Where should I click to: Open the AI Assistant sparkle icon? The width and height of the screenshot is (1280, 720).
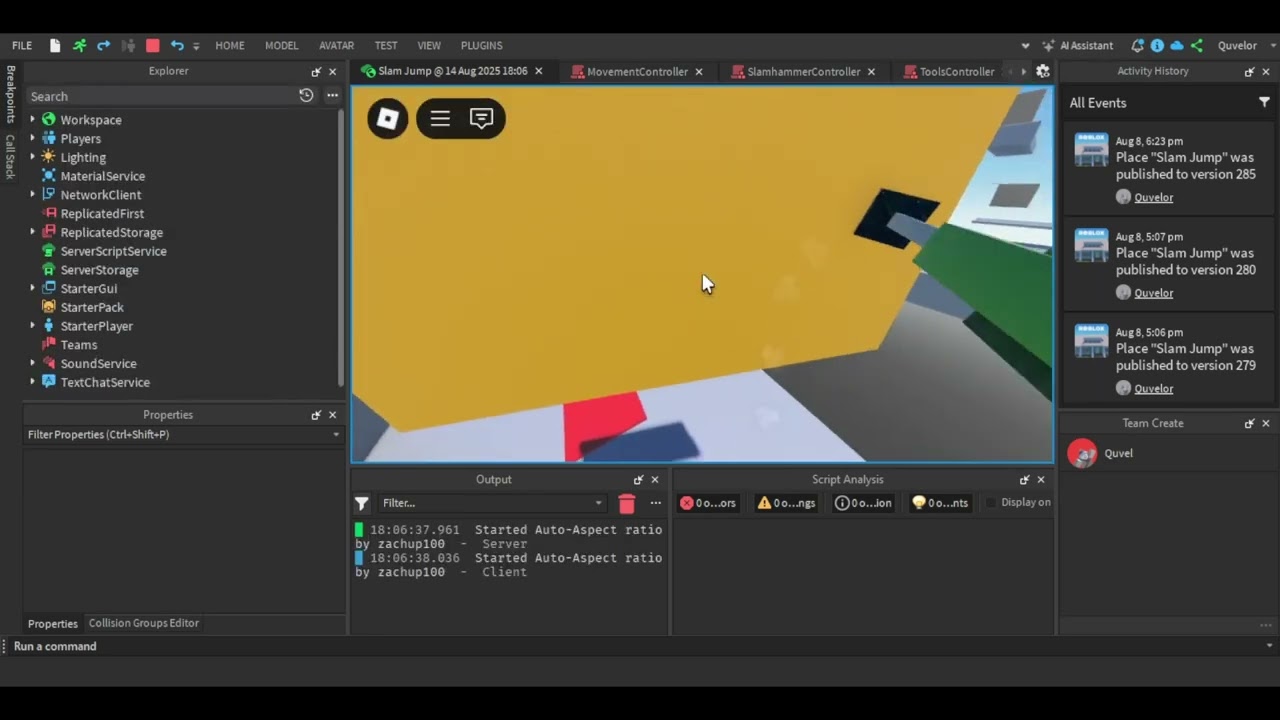coord(1049,45)
